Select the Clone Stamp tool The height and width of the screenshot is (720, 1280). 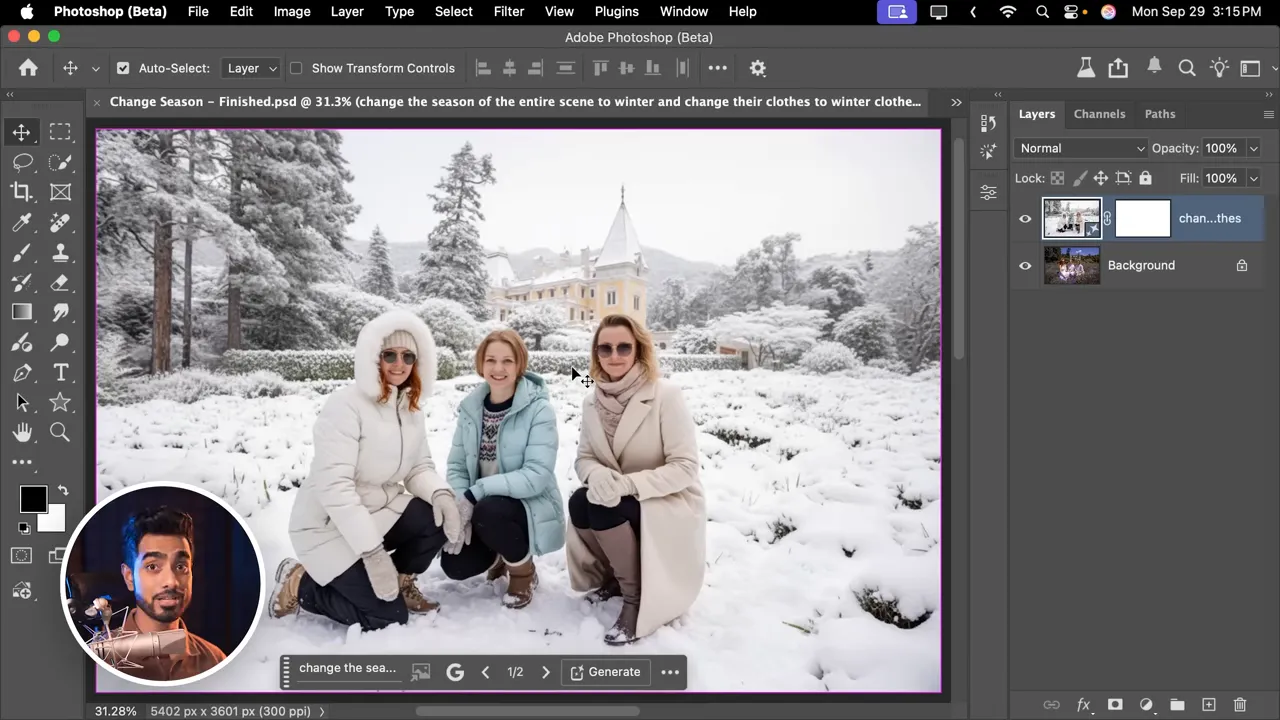(60, 252)
